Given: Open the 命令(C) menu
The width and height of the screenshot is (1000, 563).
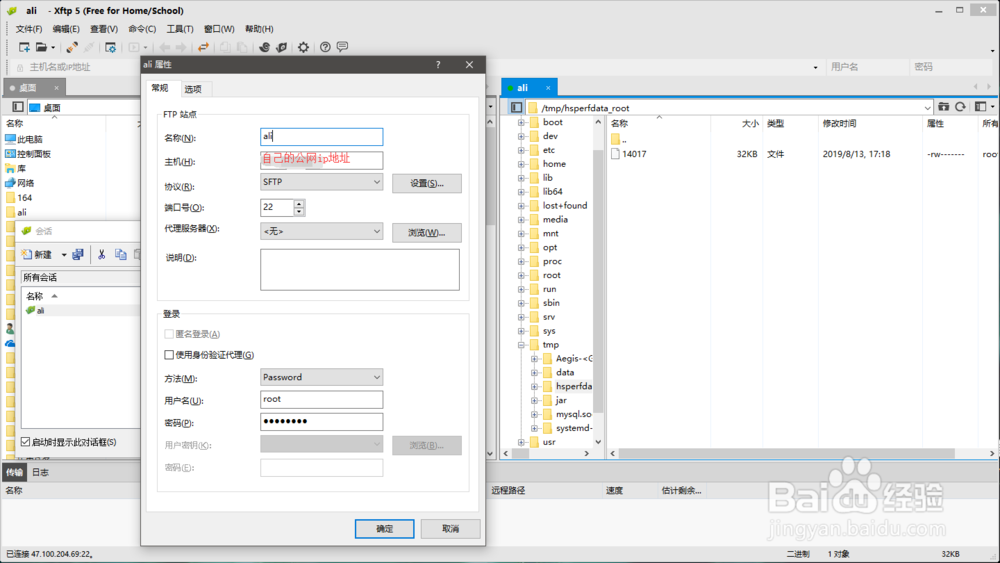Looking at the screenshot, I should pos(142,29).
